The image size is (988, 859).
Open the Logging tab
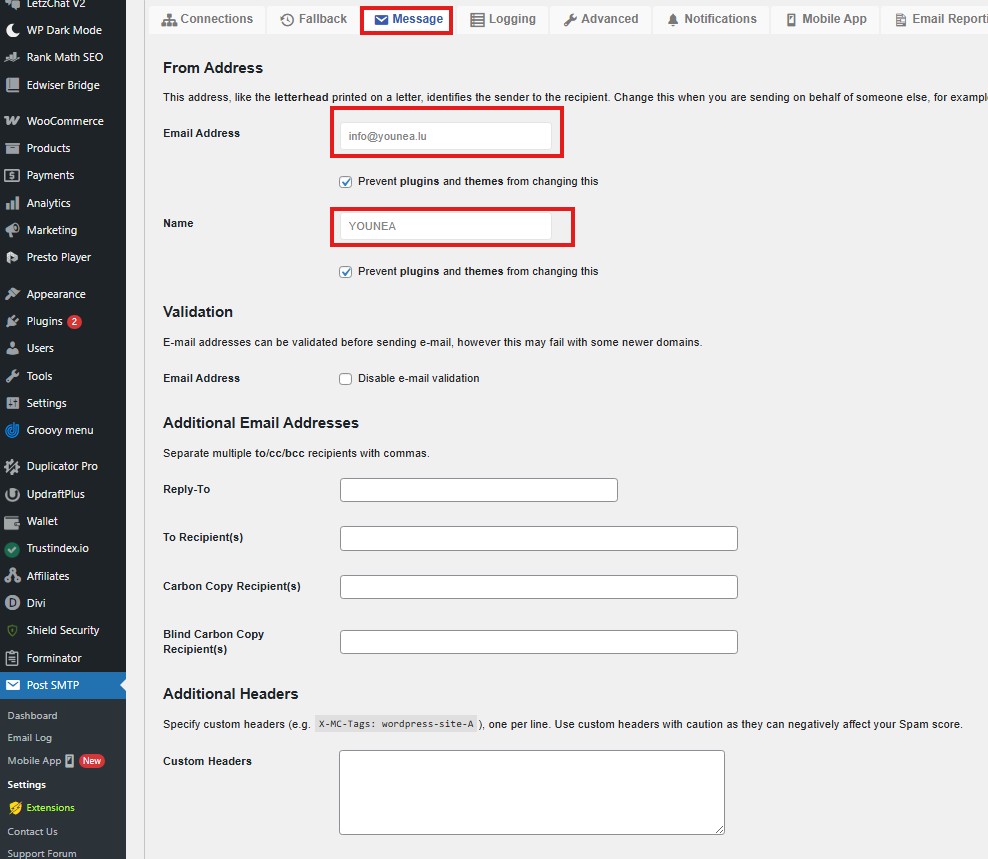pyautogui.click(x=503, y=19)
